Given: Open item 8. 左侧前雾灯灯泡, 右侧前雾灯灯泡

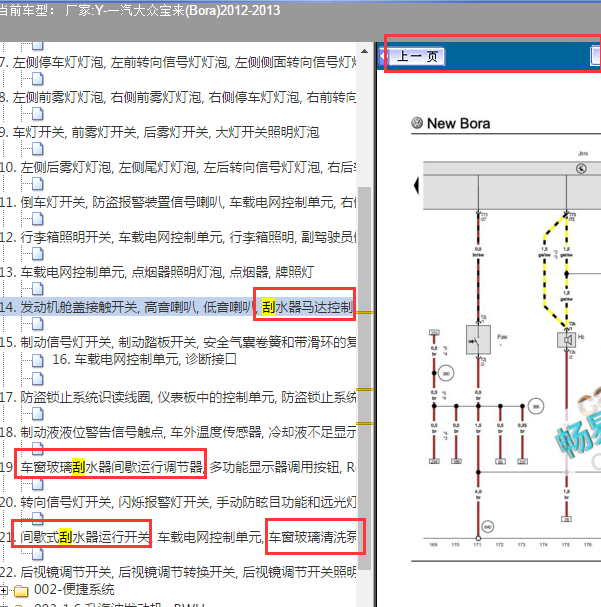Looking at the screenshot, I should (178, 97).
